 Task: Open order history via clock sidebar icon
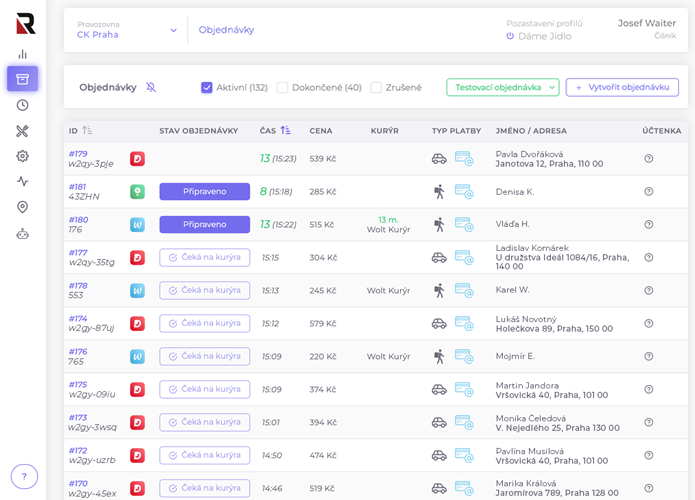(22, 105)
